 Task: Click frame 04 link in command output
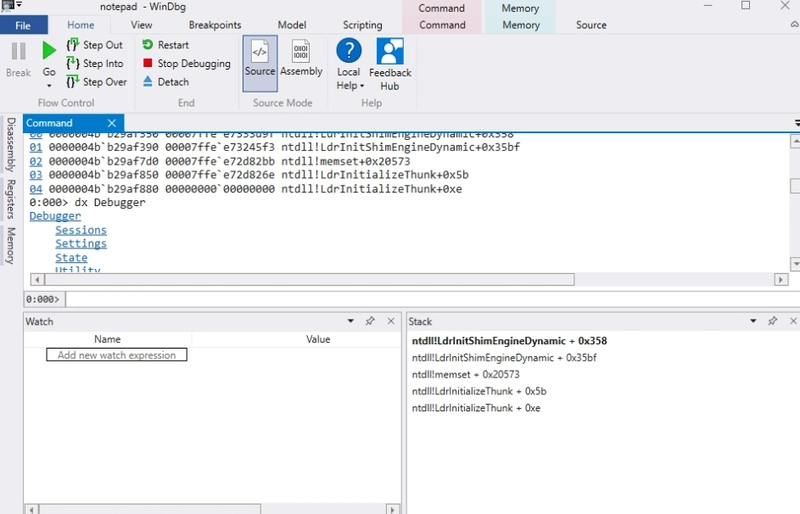click(x=36, y=189)
